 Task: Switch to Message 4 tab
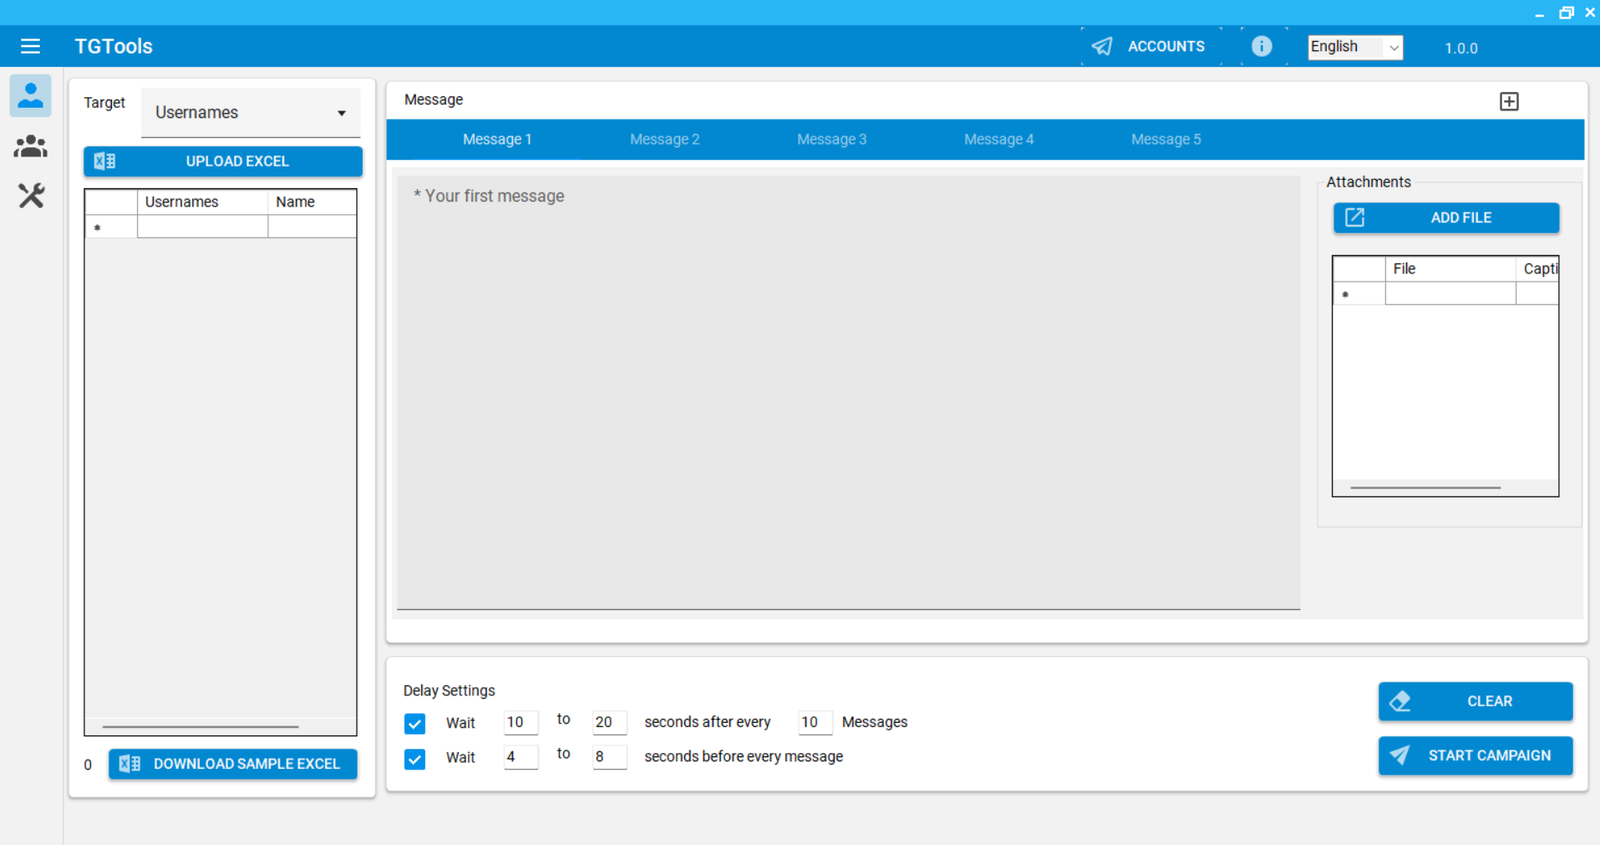pyautogui.click(x=999, y=139)
